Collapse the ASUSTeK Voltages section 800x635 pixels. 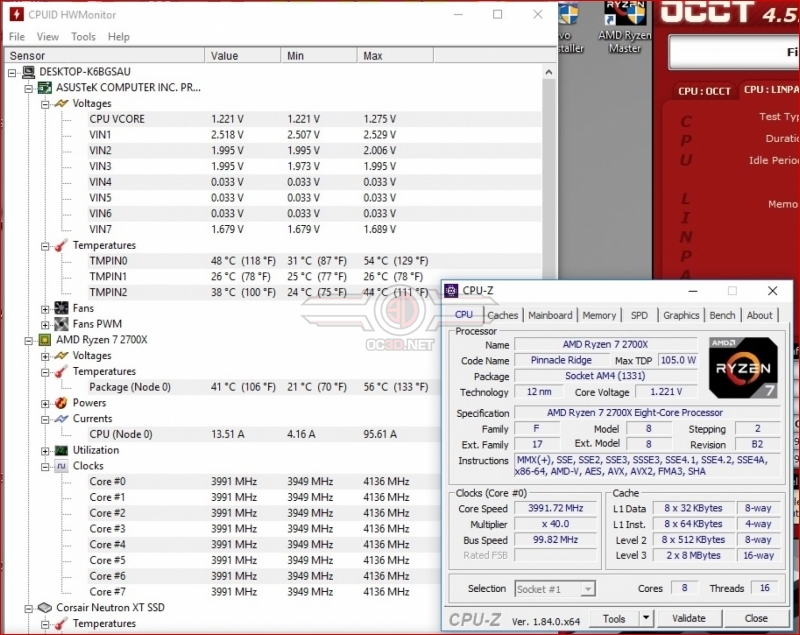[x=45, y=104]
